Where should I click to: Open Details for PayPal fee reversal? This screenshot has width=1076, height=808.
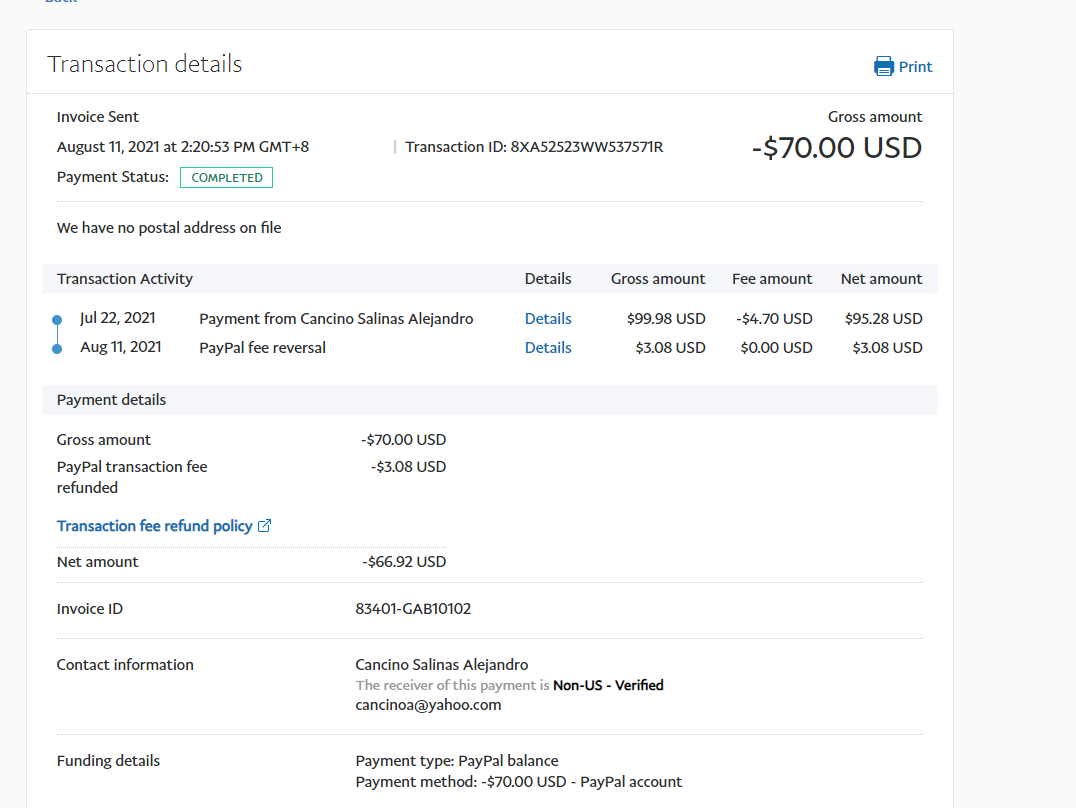[548, 348]
